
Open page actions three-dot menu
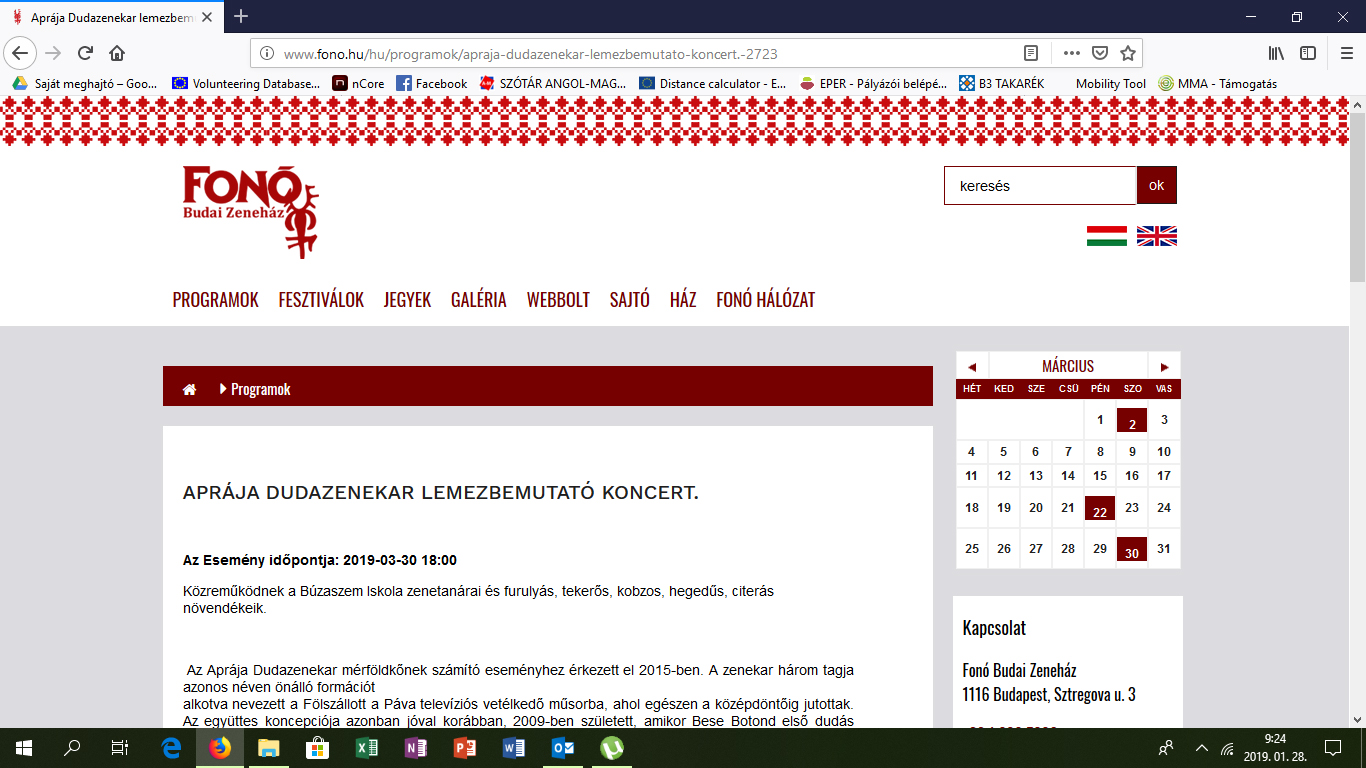pyautogui.click(x=1071, y=53)
